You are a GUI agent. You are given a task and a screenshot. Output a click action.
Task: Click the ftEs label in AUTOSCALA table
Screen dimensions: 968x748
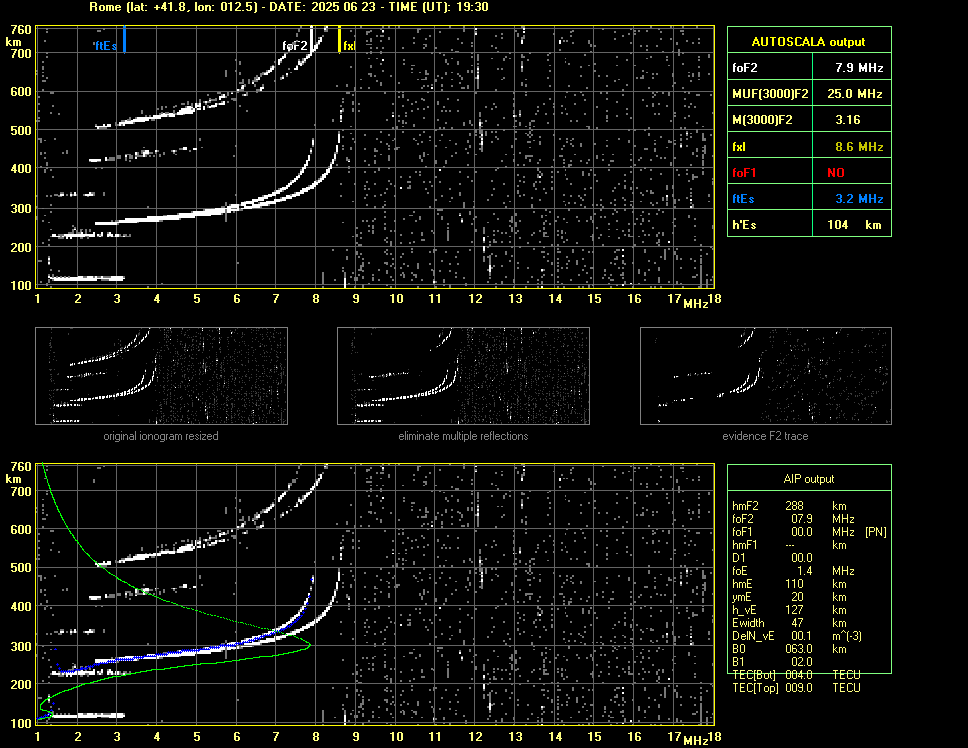tap(743, 199)
